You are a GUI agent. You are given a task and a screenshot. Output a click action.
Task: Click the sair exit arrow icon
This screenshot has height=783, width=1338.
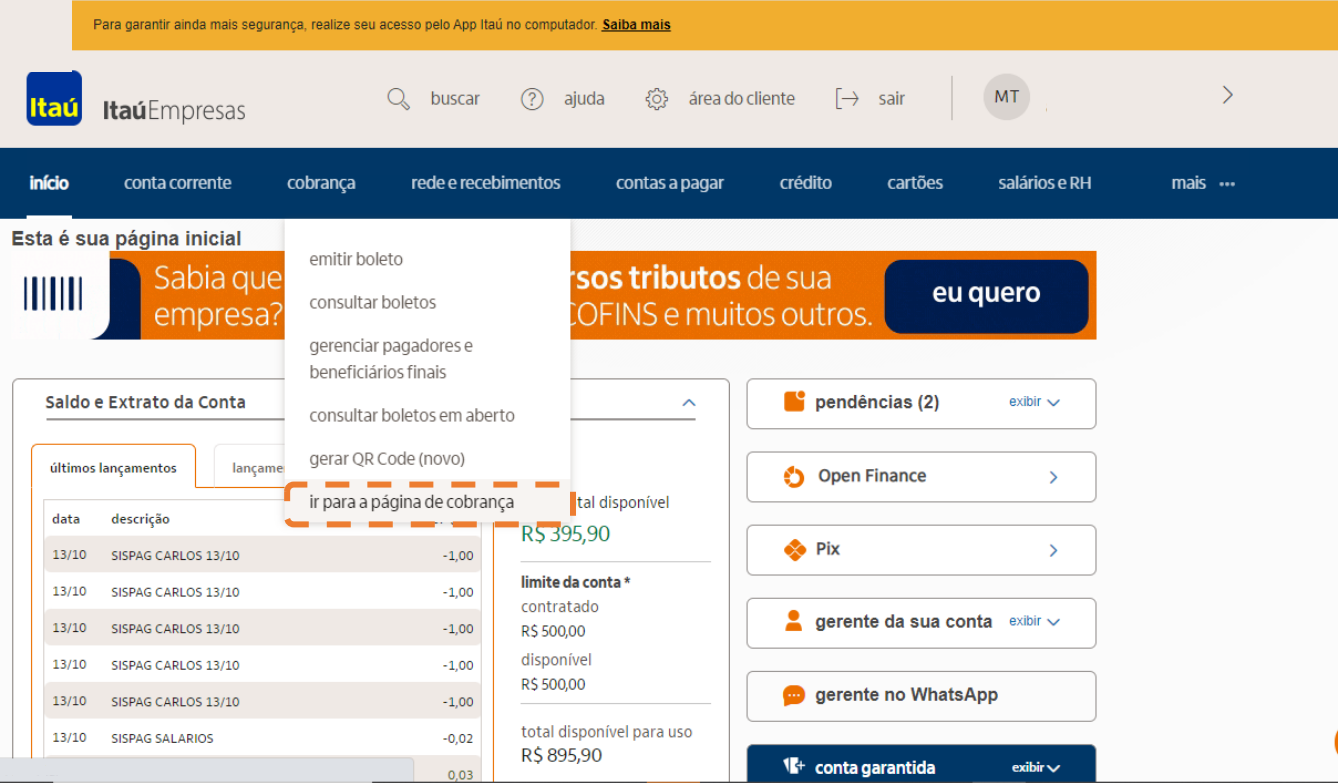pyautogui.click(x=847, y=99)
